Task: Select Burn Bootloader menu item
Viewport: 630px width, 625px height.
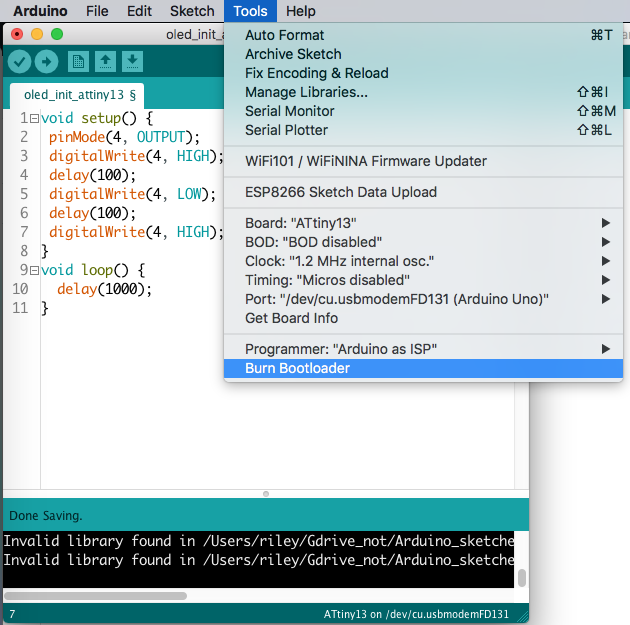Action: pos(423,368)
